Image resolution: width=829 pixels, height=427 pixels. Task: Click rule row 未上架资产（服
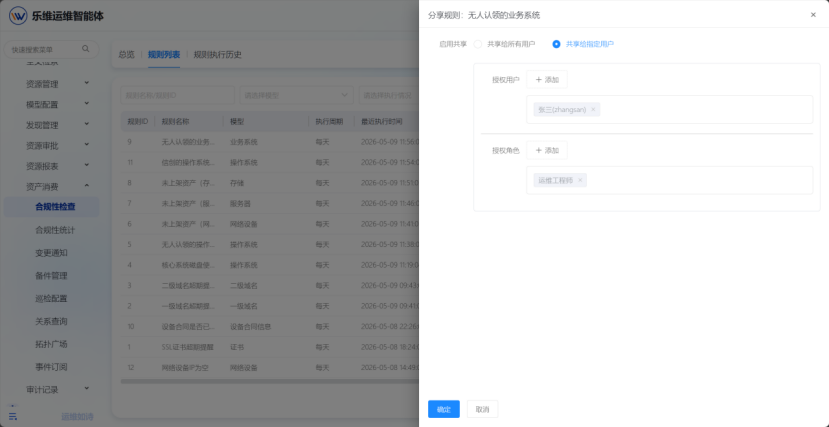[x=270, y=203]
